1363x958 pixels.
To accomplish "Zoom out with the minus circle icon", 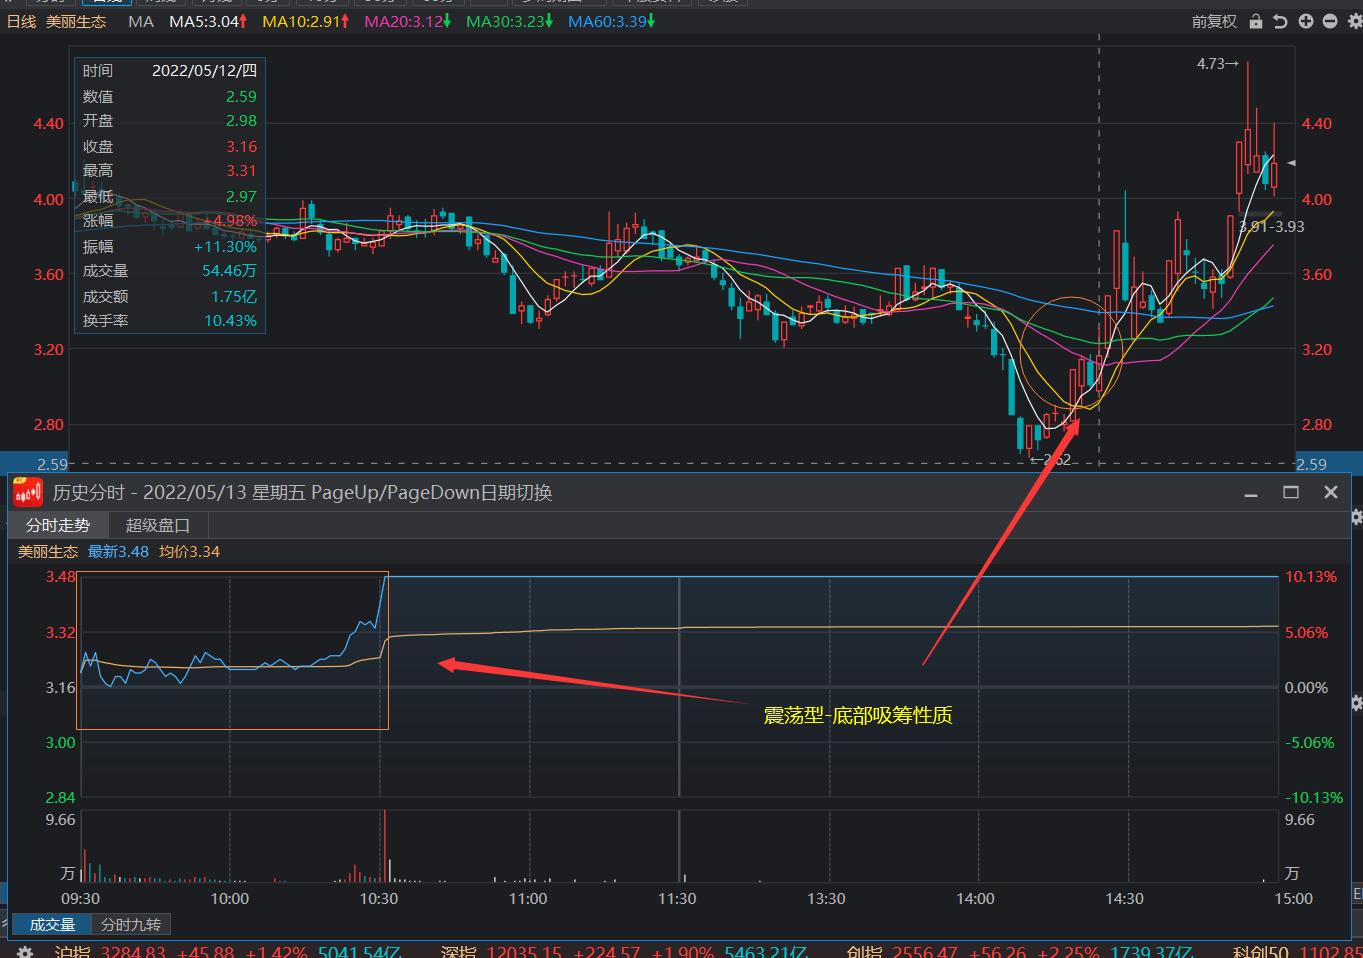I will click(1330, 21).
